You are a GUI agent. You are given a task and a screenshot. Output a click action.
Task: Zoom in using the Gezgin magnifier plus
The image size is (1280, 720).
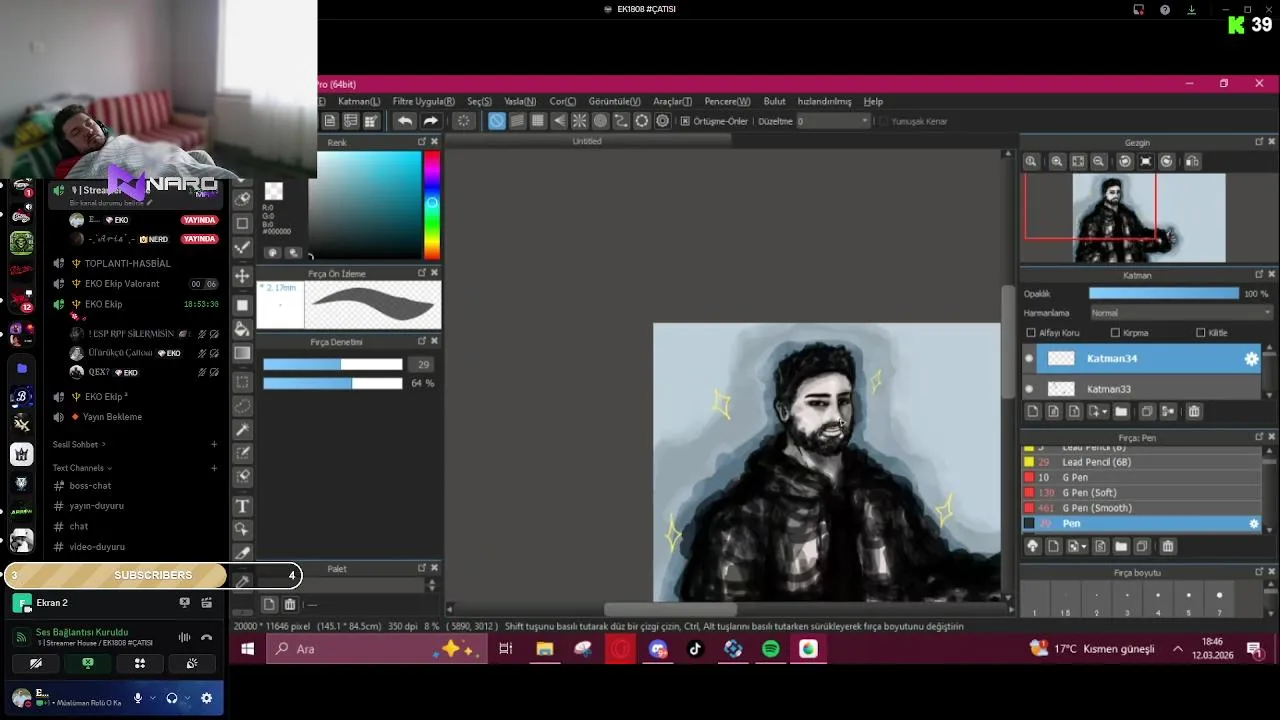tap(1057, 161)
